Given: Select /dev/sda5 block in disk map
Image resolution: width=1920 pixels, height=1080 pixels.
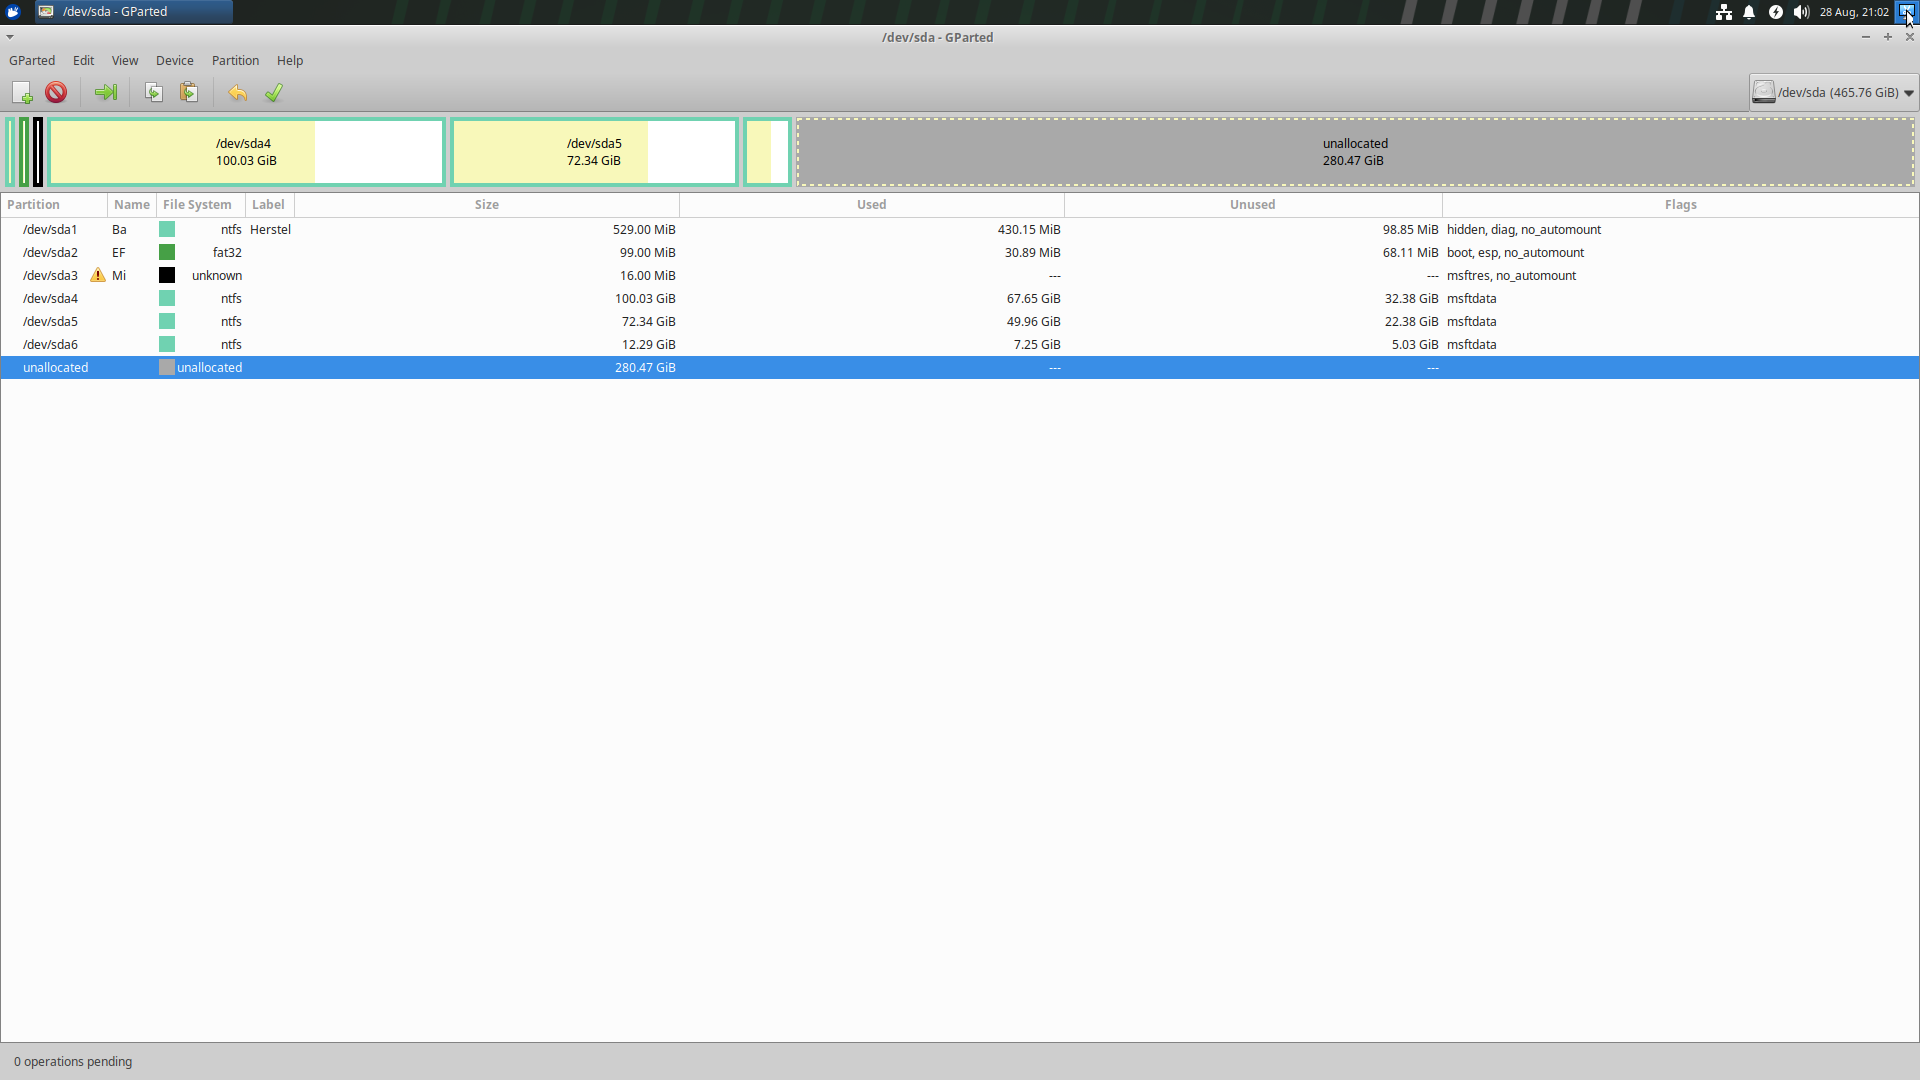Looking at the screenshot, I should [x=594, y=152].
